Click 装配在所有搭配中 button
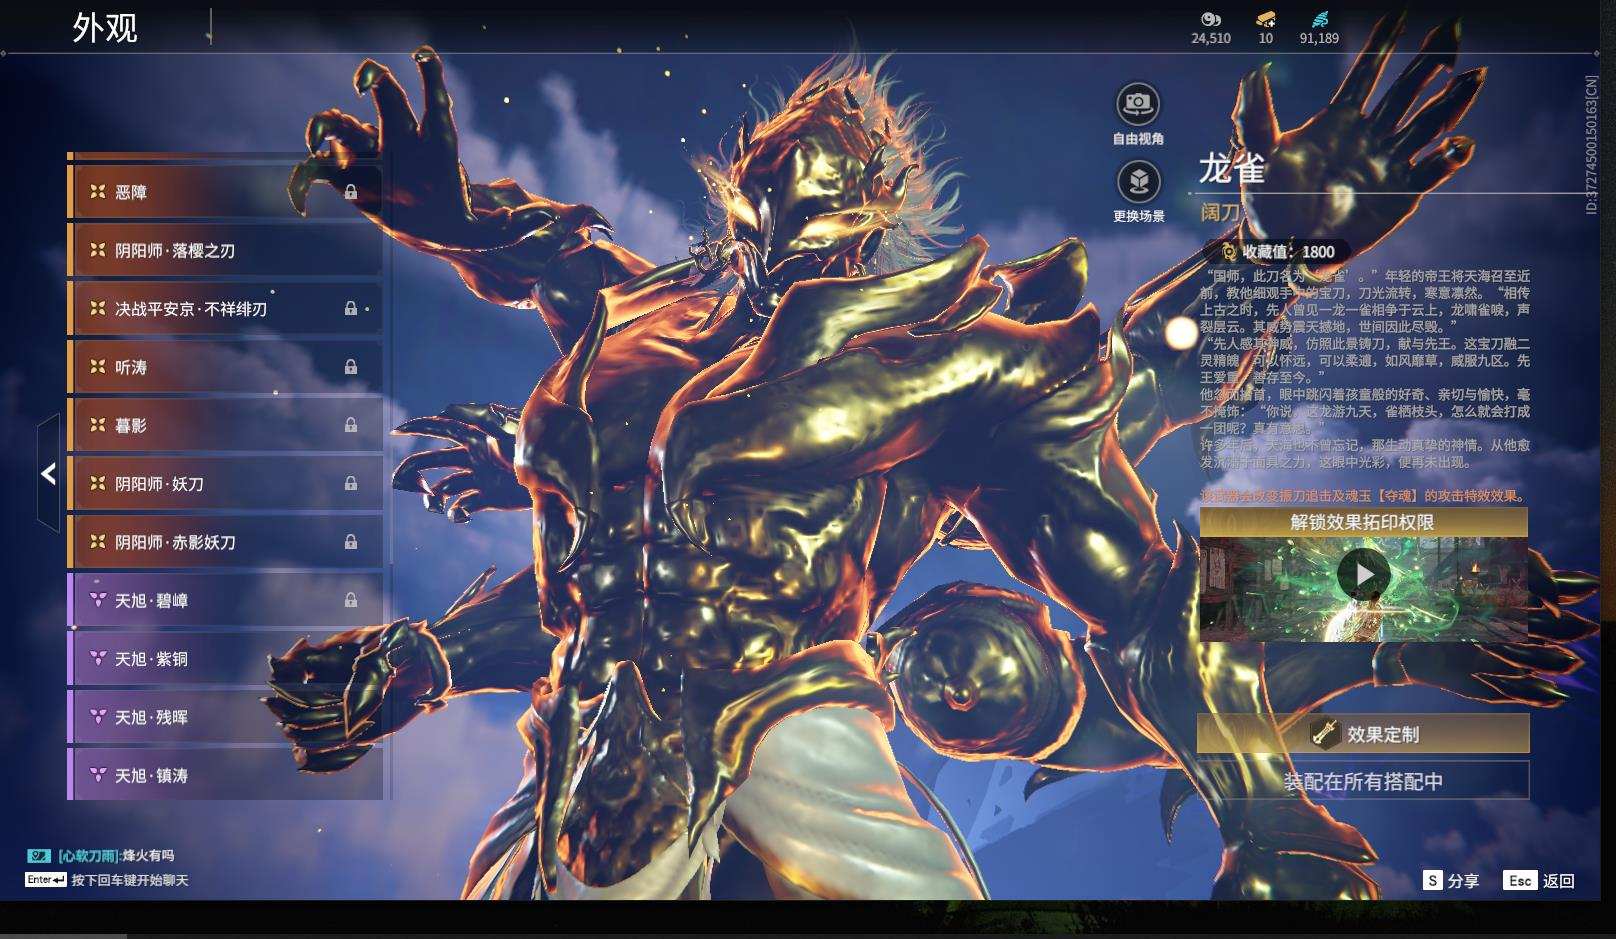Viewport: 1616px width, 939px height. pos(1363,781)
